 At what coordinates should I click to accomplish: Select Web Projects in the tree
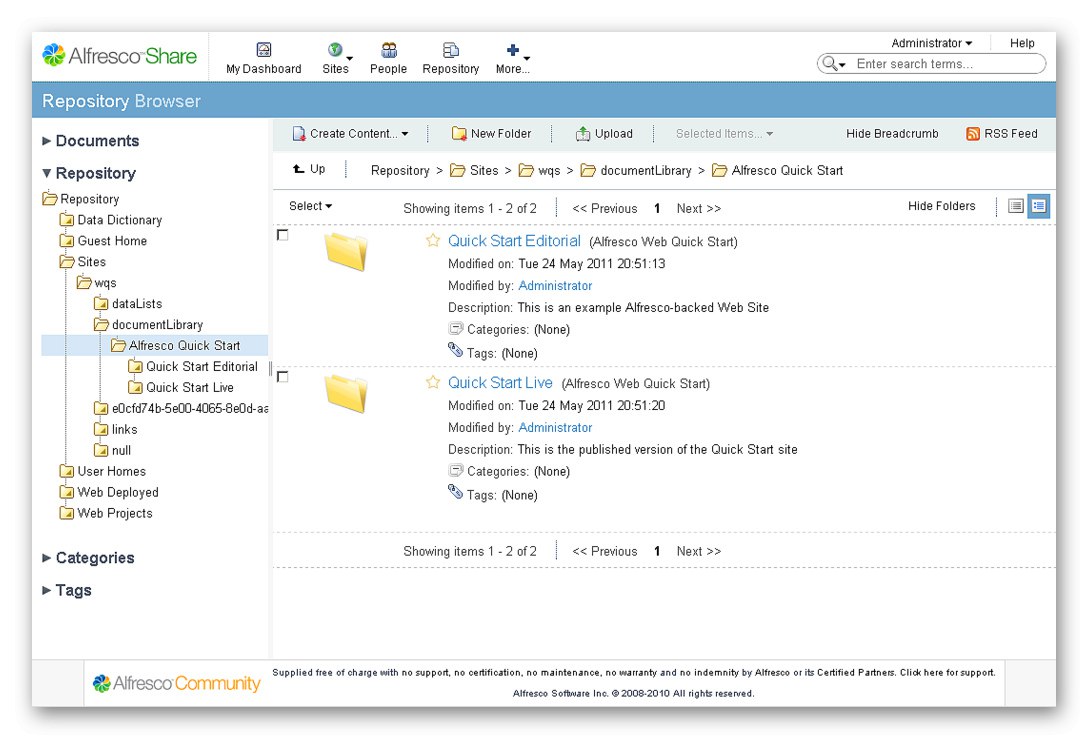pyautogui.click(x=114, y=513)
